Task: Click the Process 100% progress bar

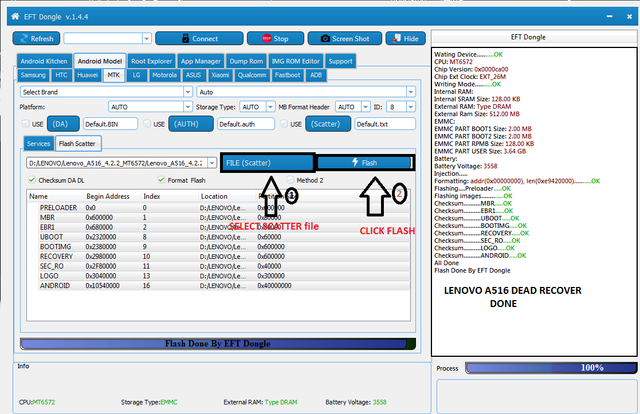Action: [551, 368]
